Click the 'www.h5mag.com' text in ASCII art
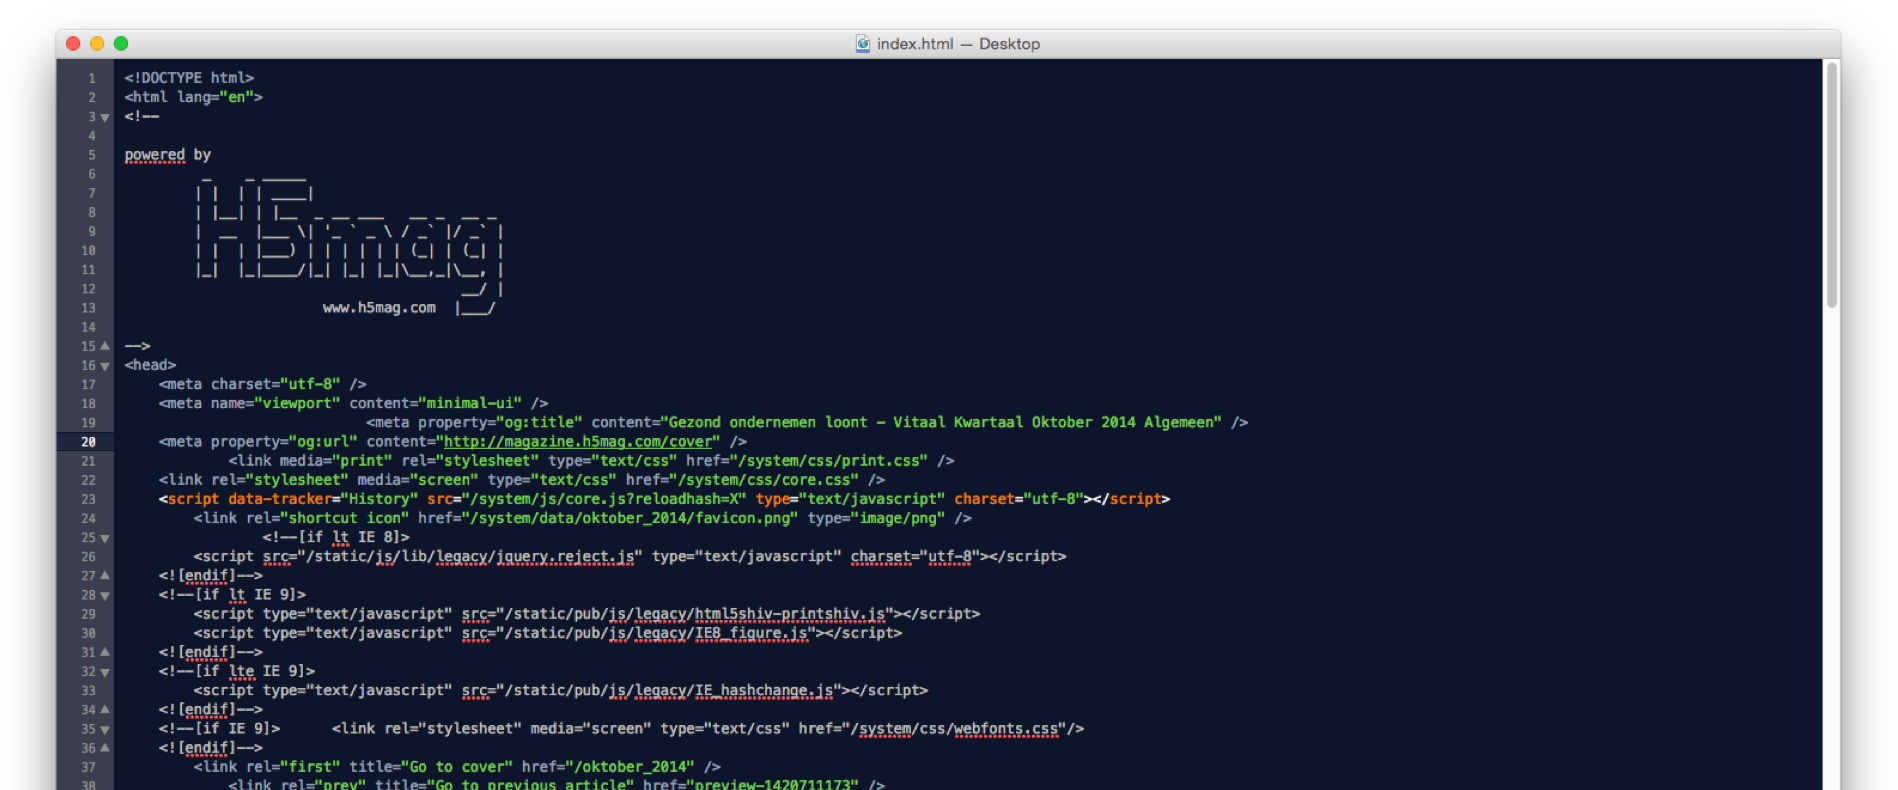This screenshot has width=1898, height=790. click(x=379, y=308)
